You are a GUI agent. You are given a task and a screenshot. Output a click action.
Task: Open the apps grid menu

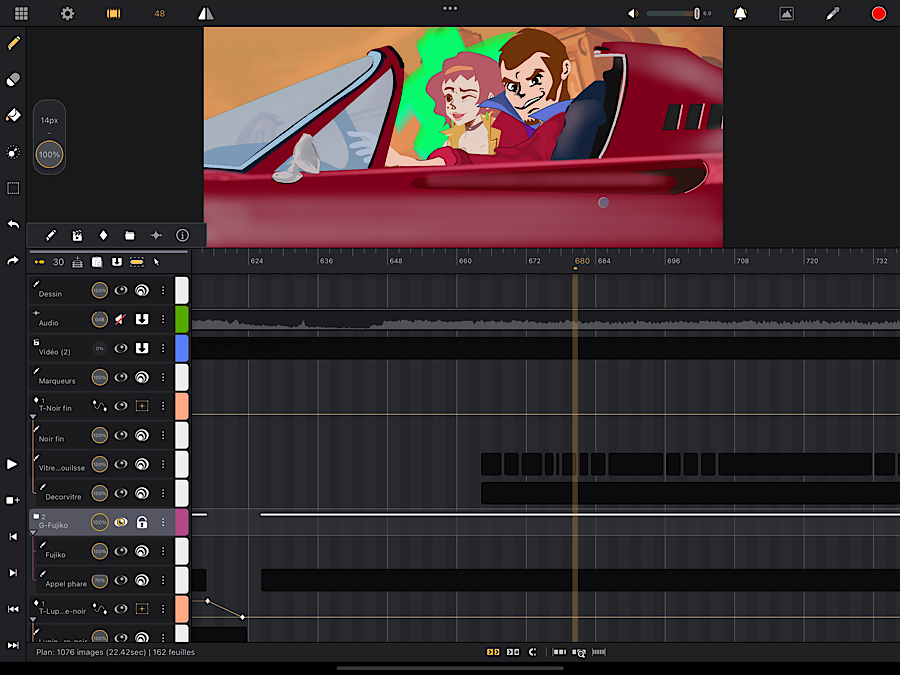[21, 13]
